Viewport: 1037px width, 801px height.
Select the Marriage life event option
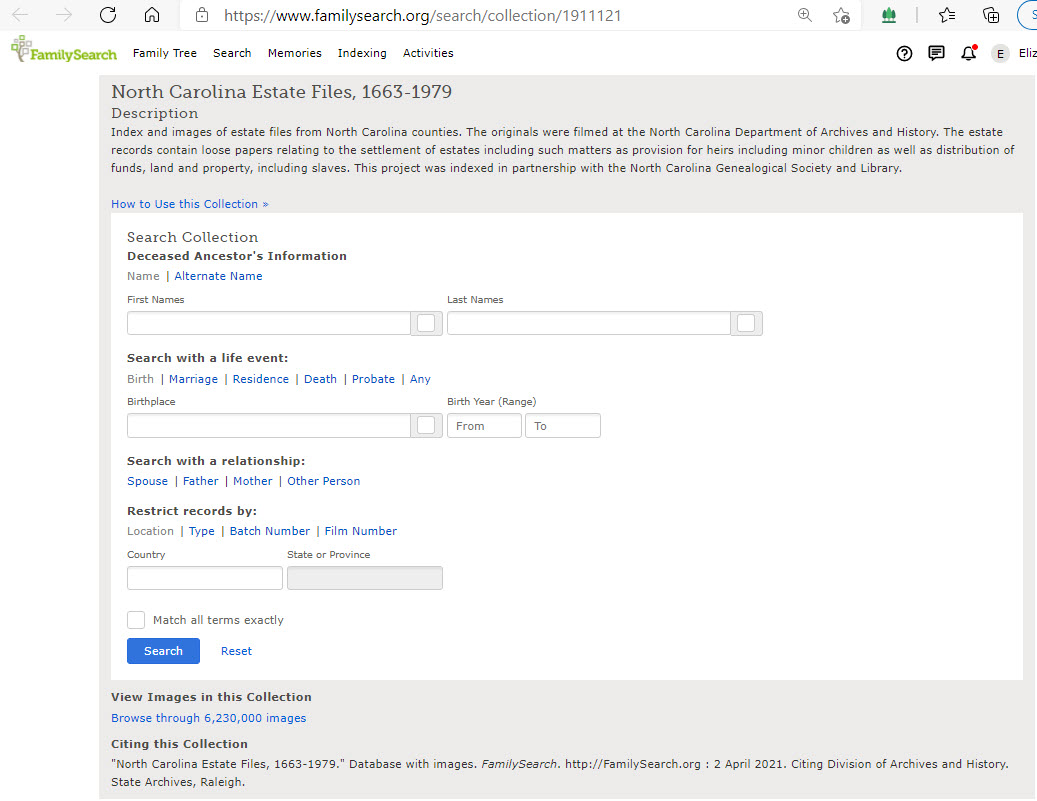[x=193, y=379]
